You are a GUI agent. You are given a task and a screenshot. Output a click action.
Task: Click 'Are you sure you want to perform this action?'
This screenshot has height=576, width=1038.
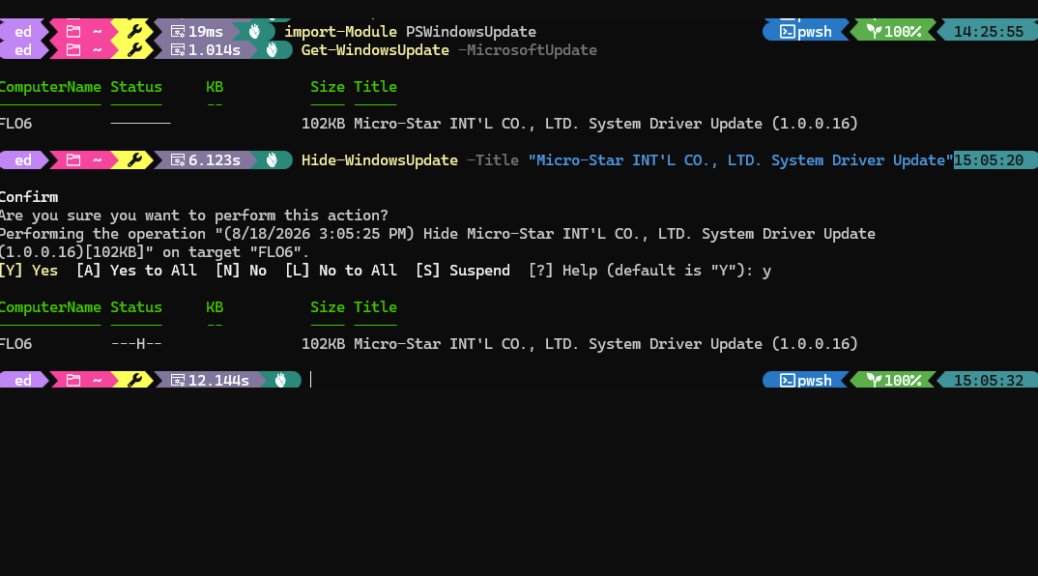coord(194,215)
